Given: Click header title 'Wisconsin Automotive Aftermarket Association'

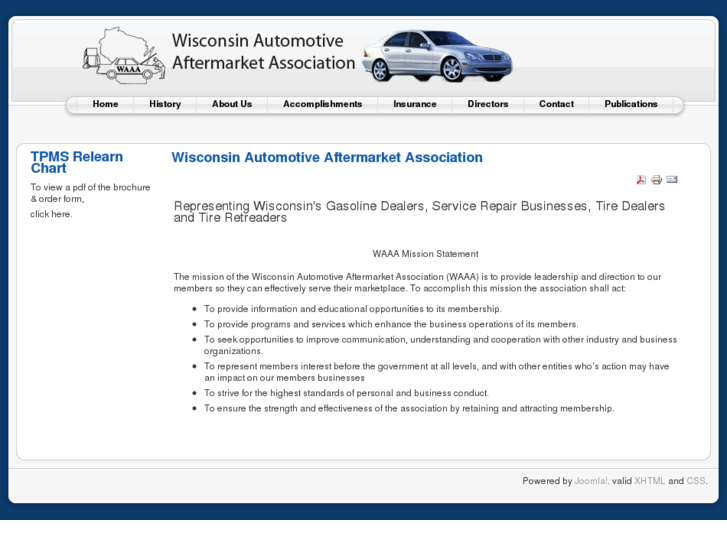Looking at the screenshot, I should [263, 51].
